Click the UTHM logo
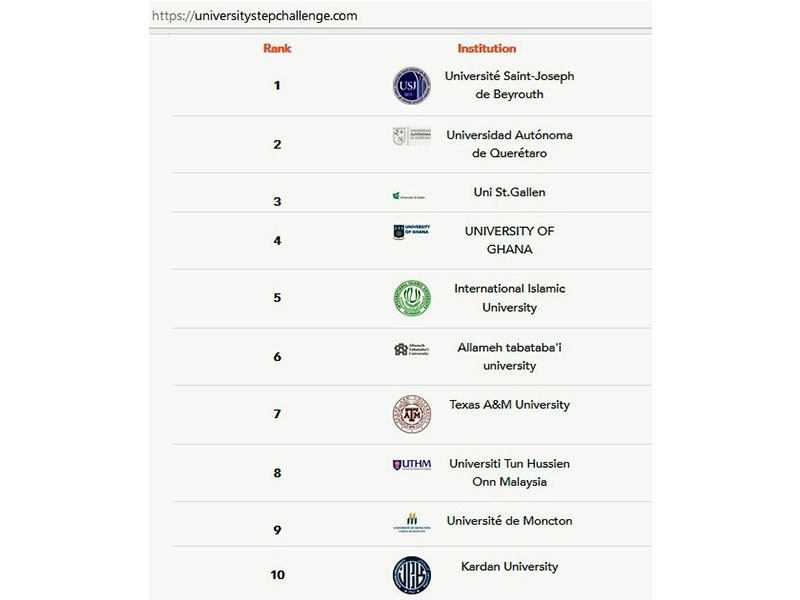Image resolution: width=800 pixels, height=600 pixels. click(412, 464)
